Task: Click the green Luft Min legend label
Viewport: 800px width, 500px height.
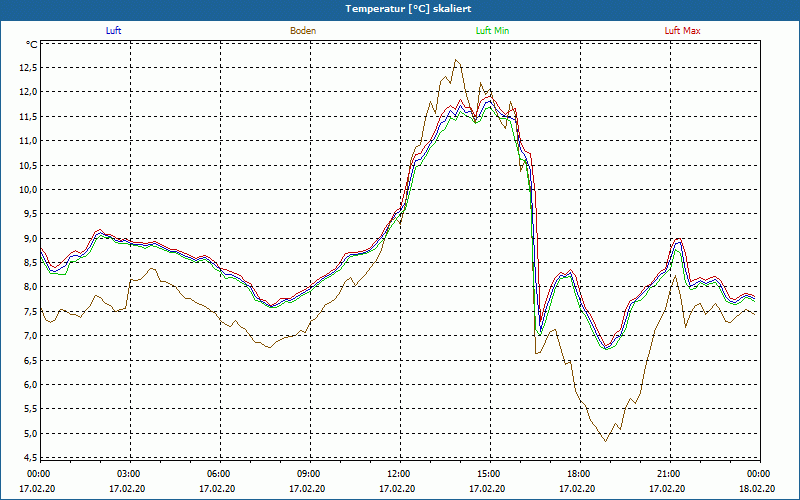Action: [x=492, y=31]
